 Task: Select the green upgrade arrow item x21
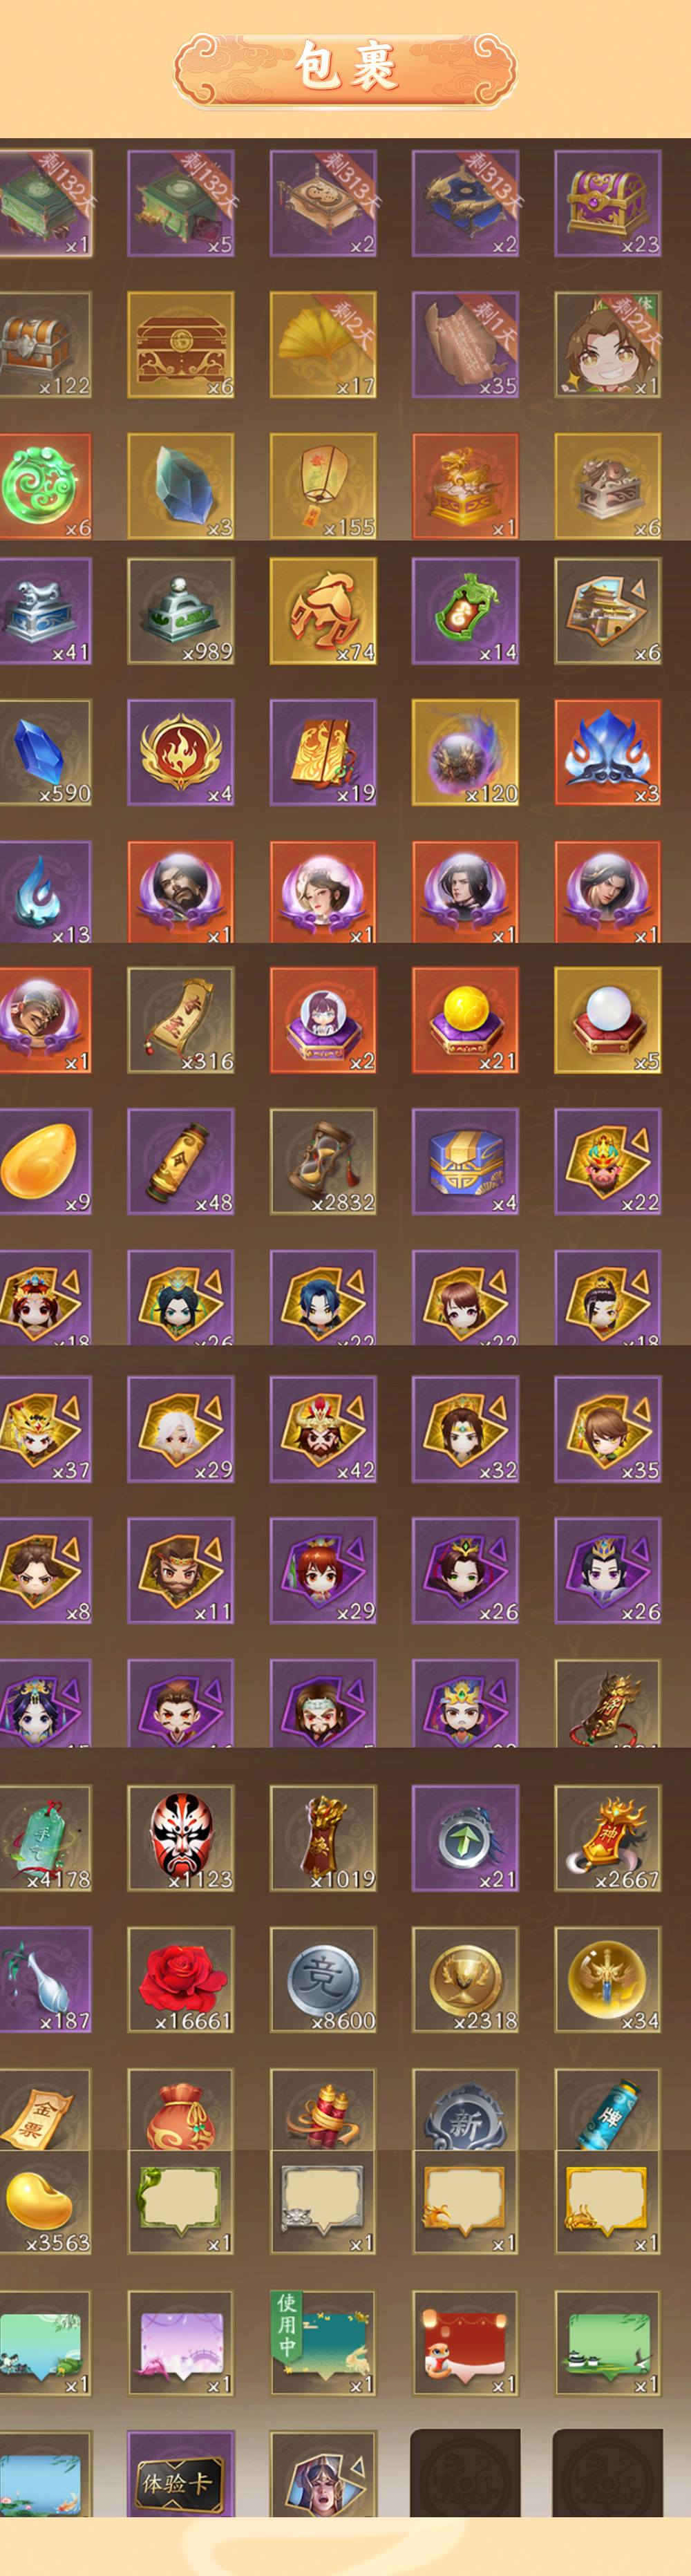(465, 1838)
